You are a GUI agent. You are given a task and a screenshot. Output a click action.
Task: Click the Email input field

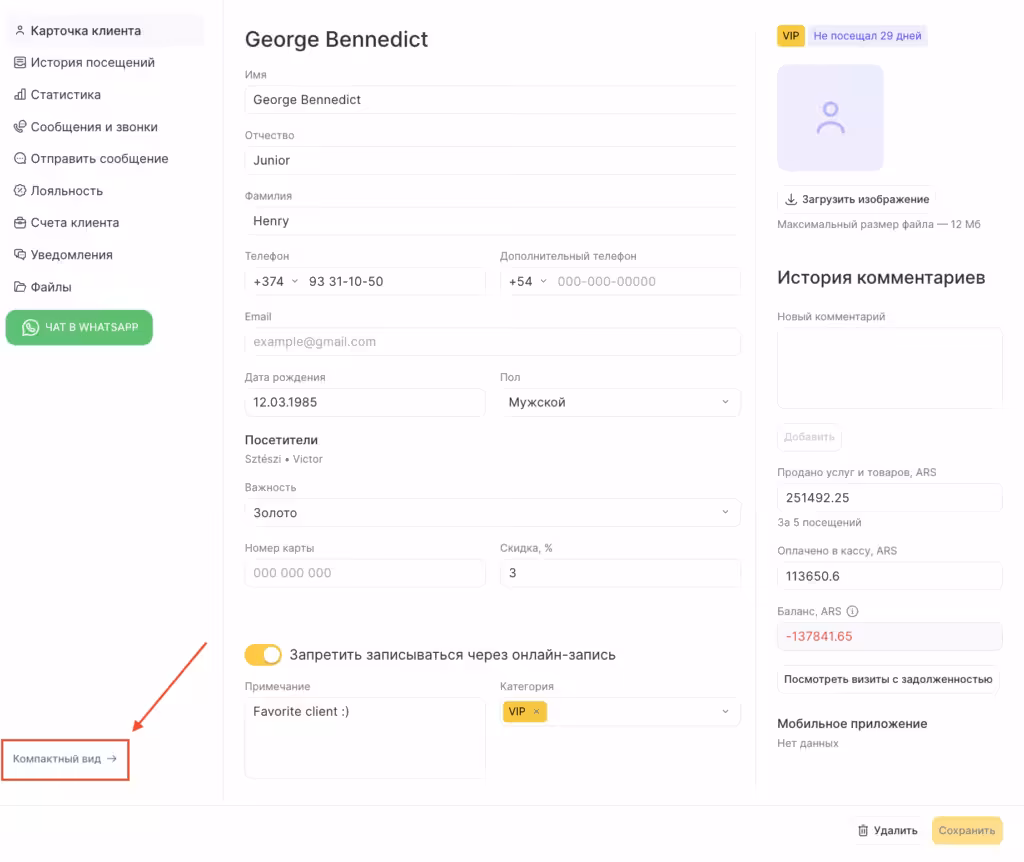[492, 342]
